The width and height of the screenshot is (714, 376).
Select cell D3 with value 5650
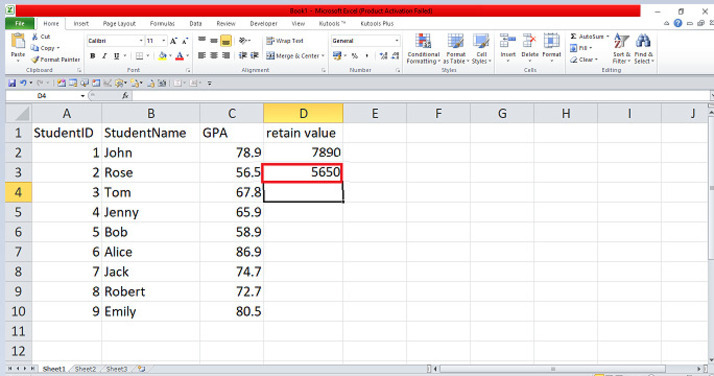coord(303,173)
